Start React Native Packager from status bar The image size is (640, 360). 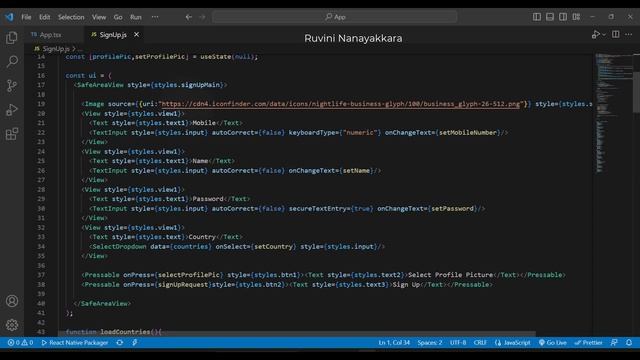click(x=75, y=342)
